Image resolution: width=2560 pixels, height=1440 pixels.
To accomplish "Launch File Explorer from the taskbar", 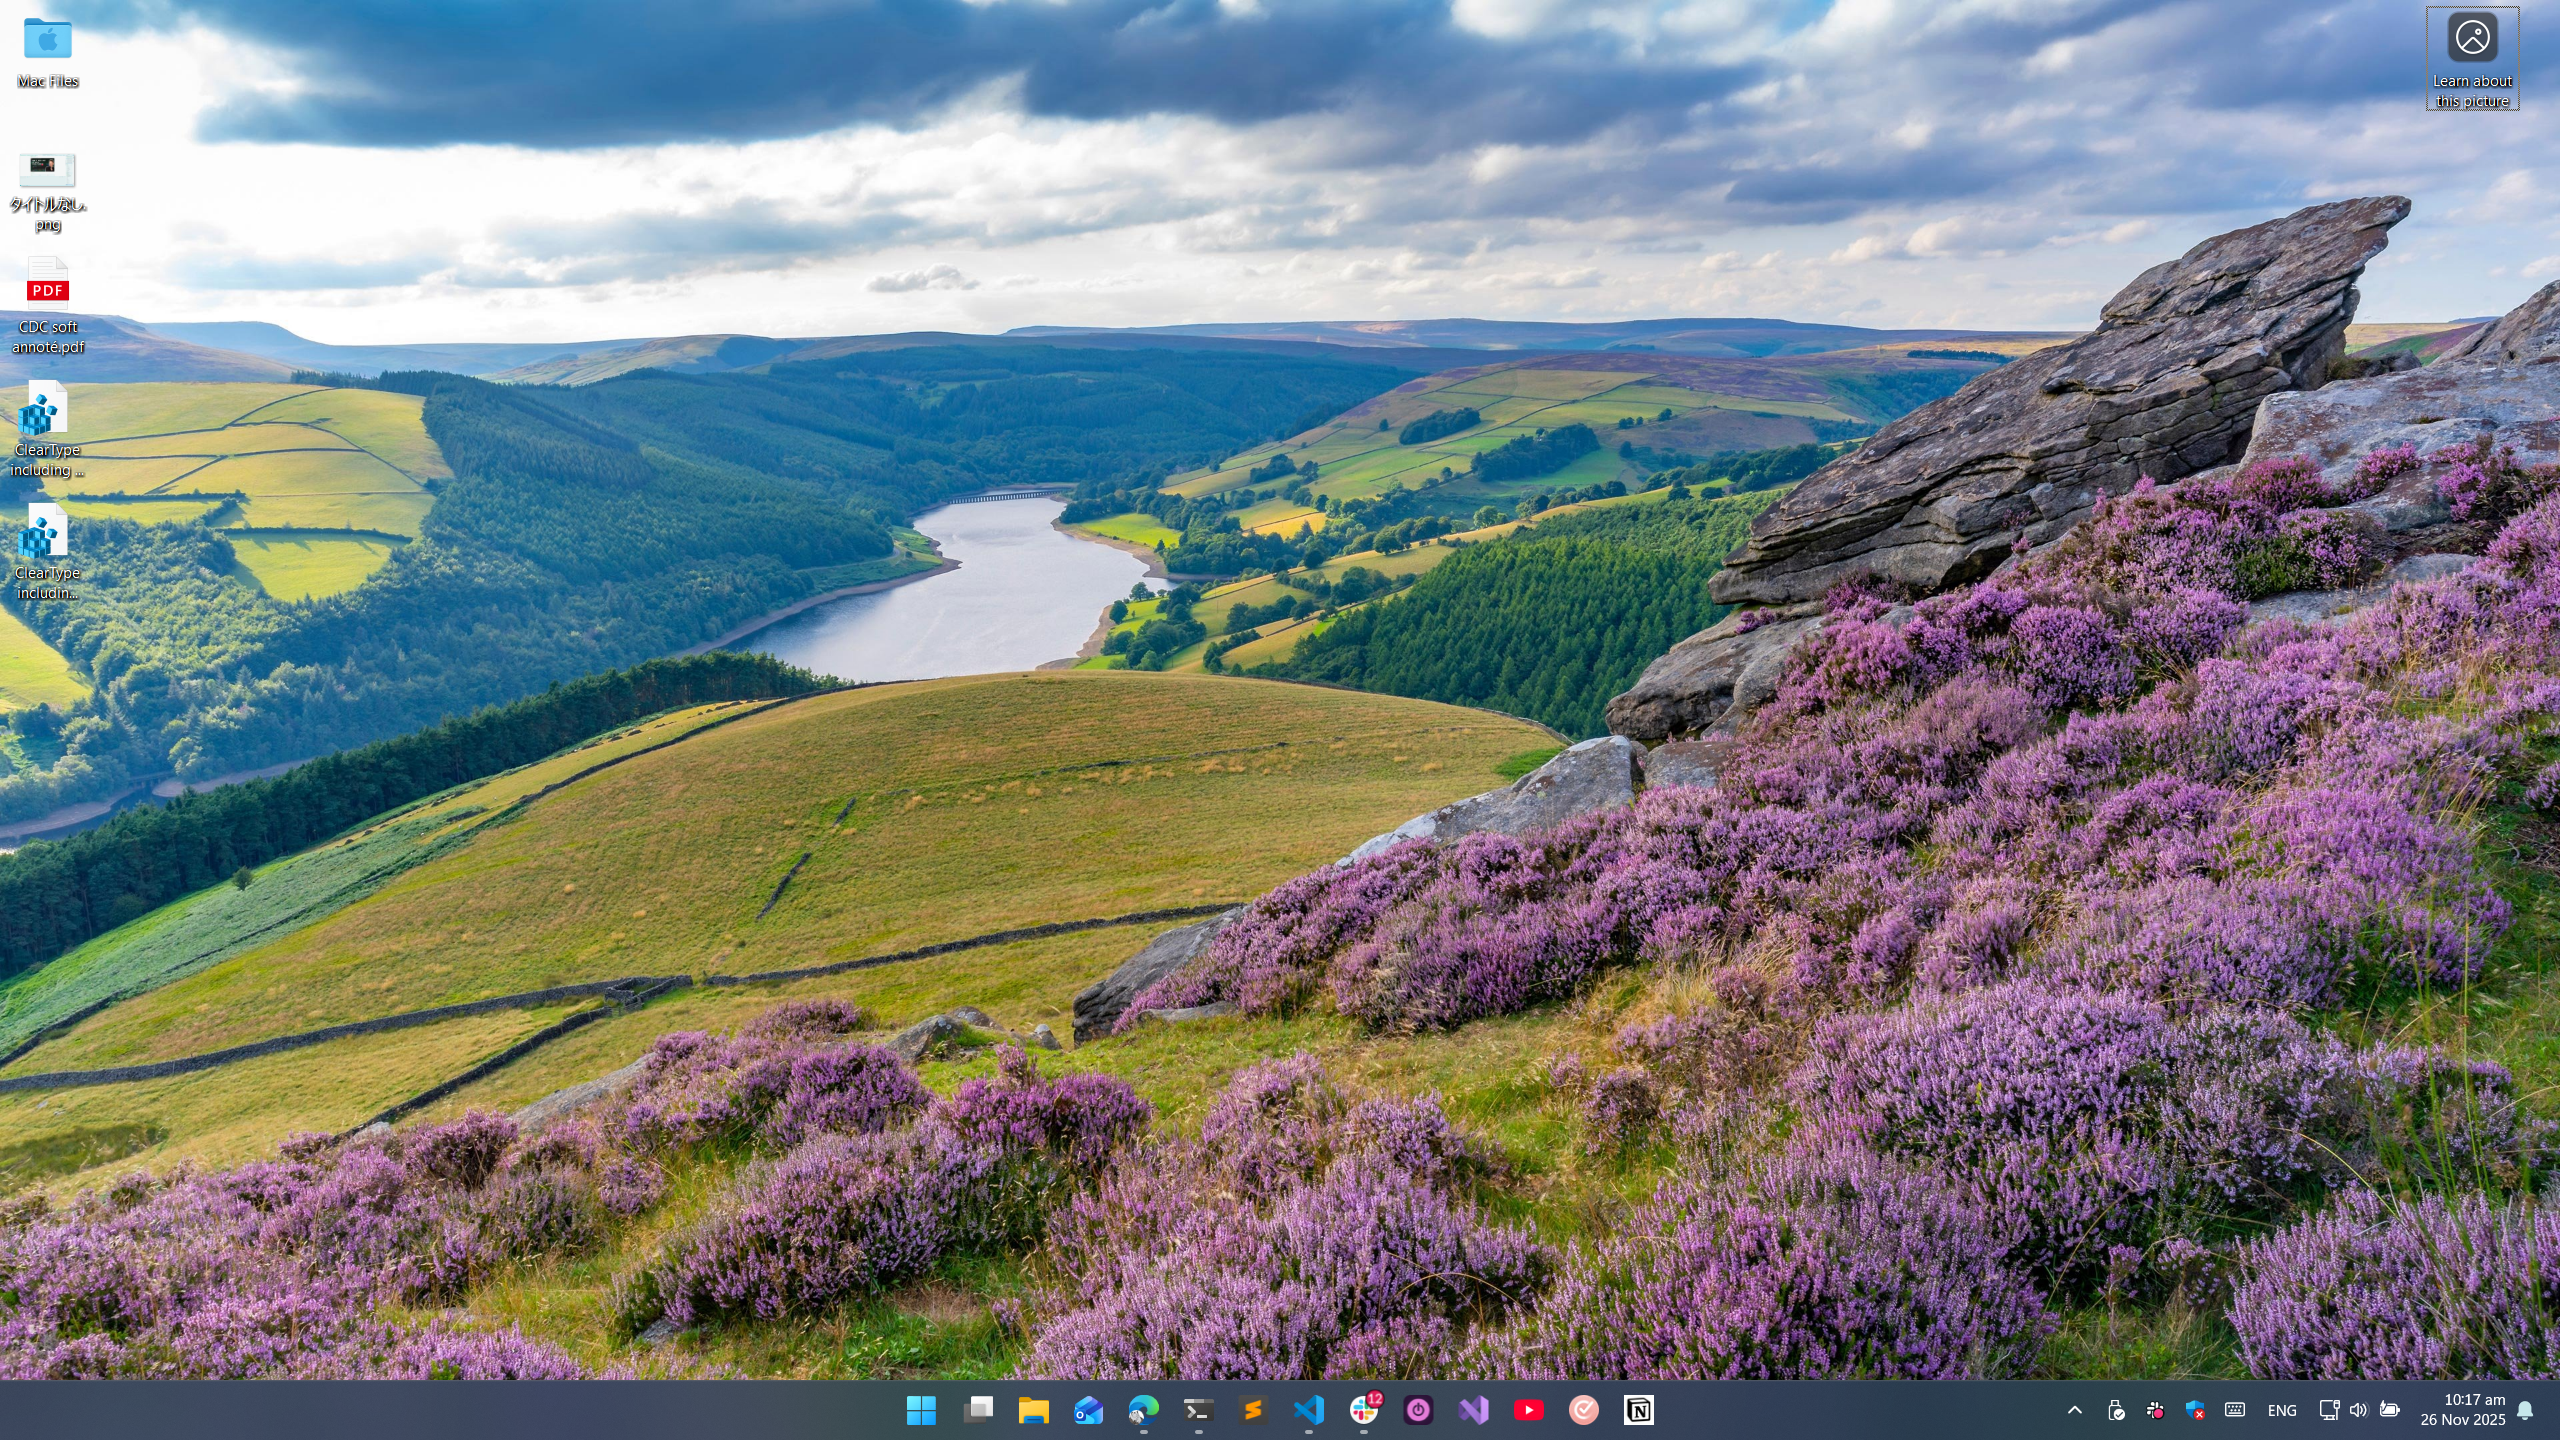I will 1033,1410.
